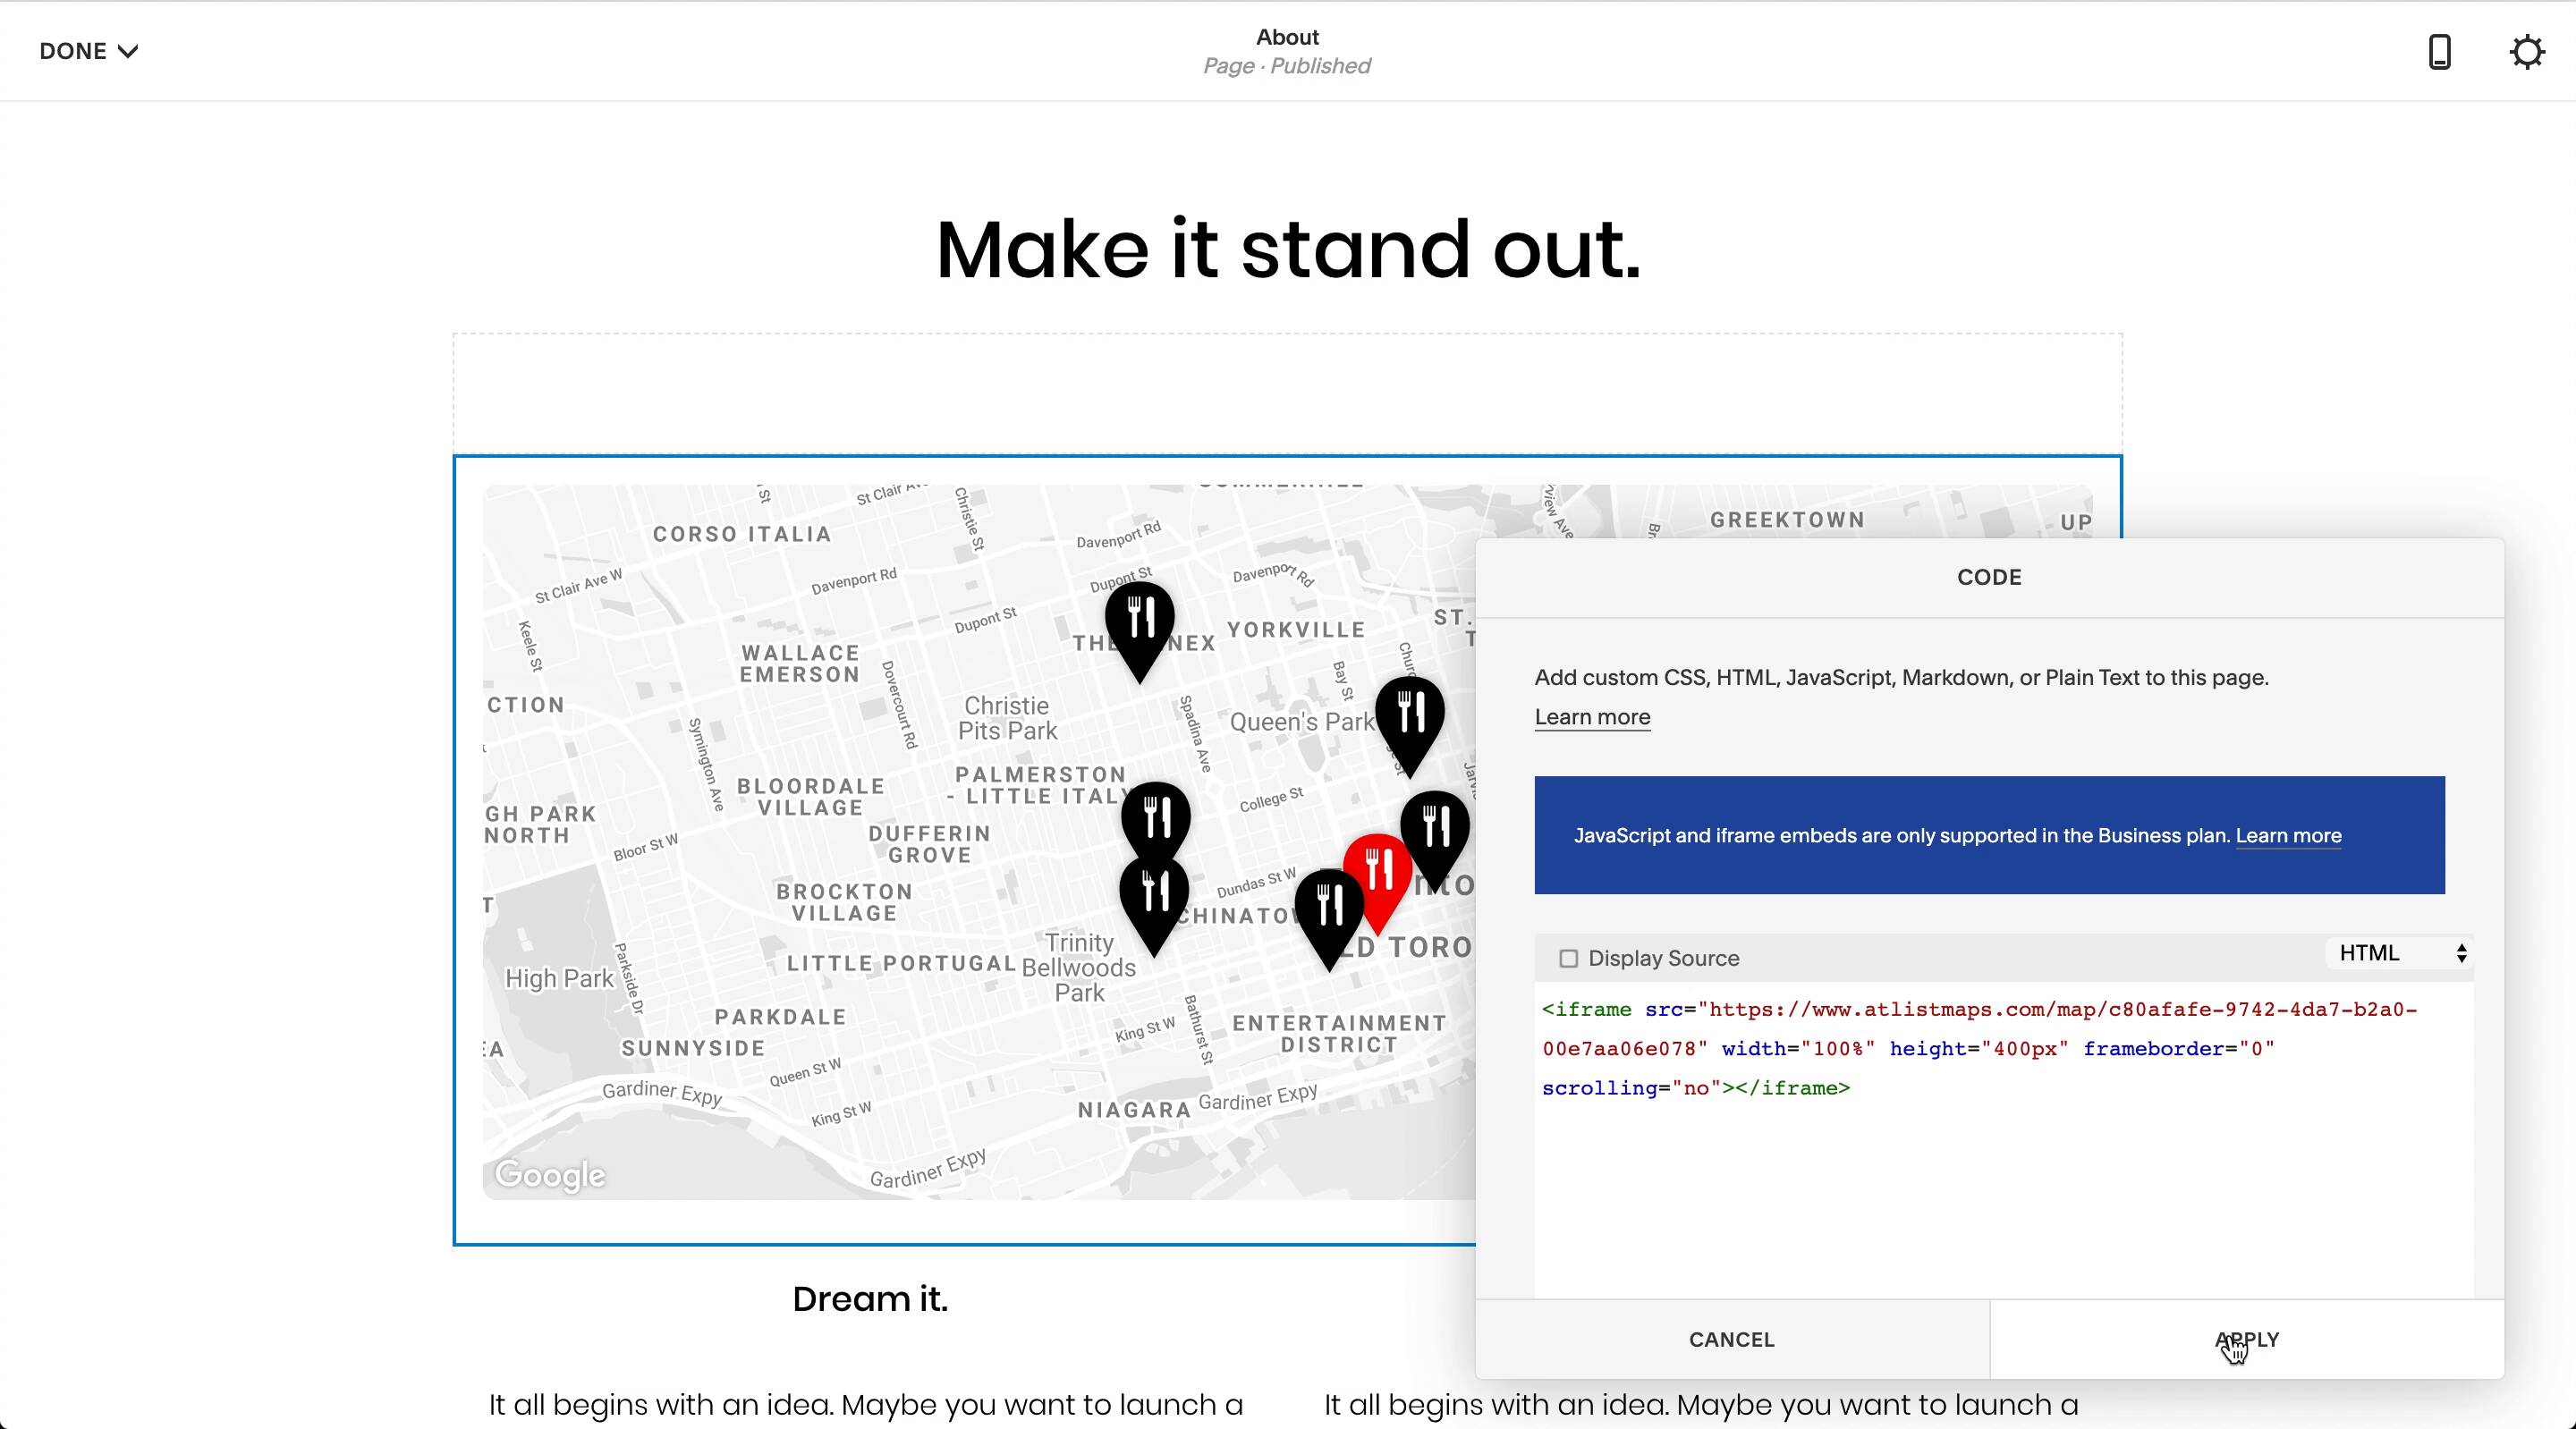2576x1429 pixels.
Task: Click the About page title
Action: (x=1287, y=37)
